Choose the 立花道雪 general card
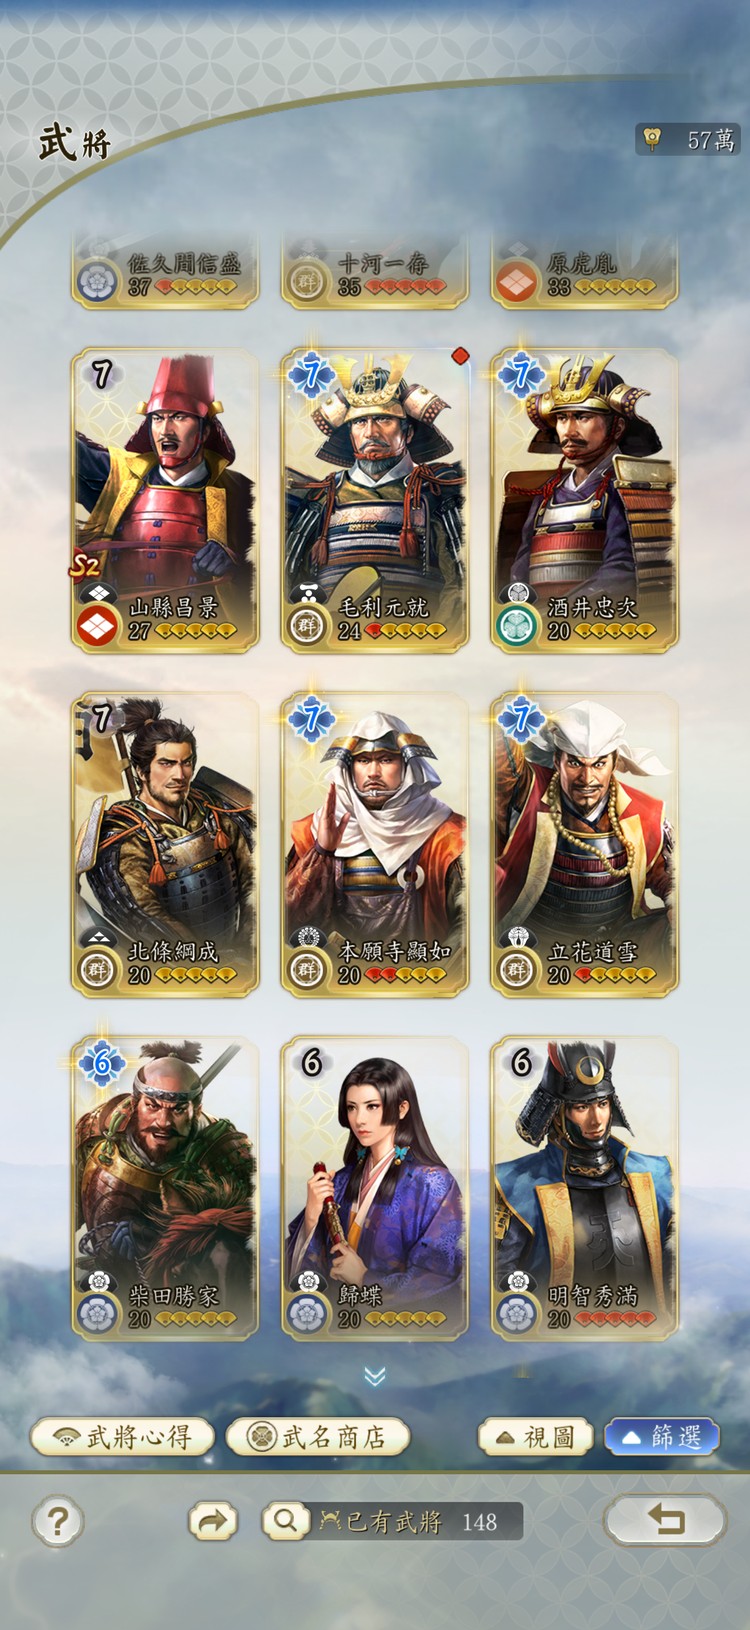The width and height of the screenshot is (750, 1630). (x=584, y=845)
